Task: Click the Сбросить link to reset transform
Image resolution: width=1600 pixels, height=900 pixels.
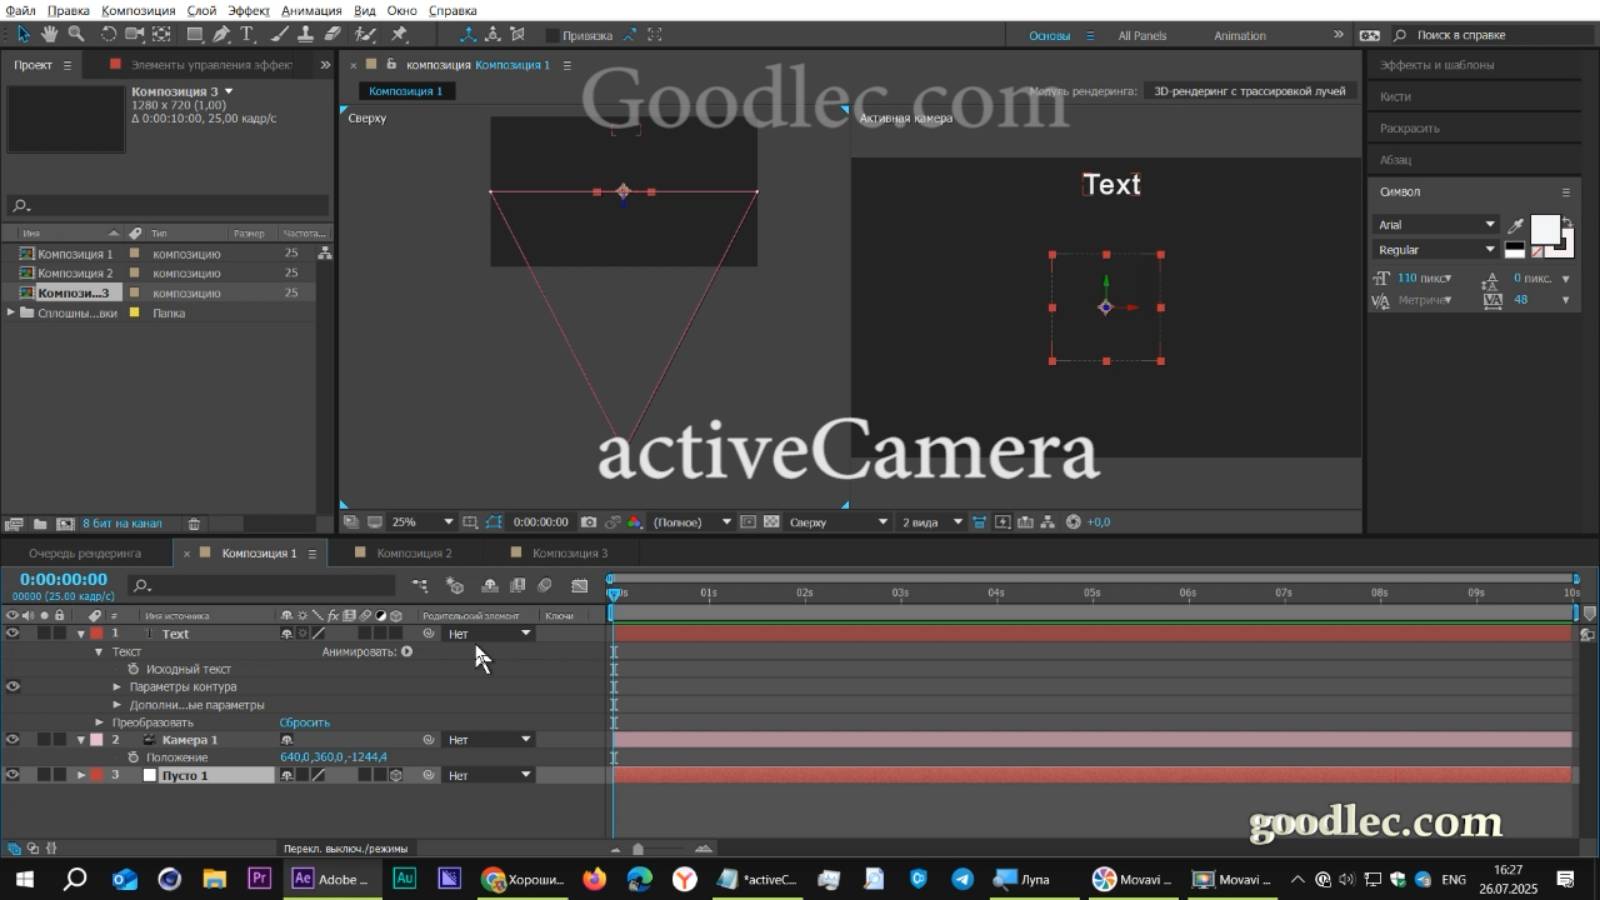Action: point(305,721)
